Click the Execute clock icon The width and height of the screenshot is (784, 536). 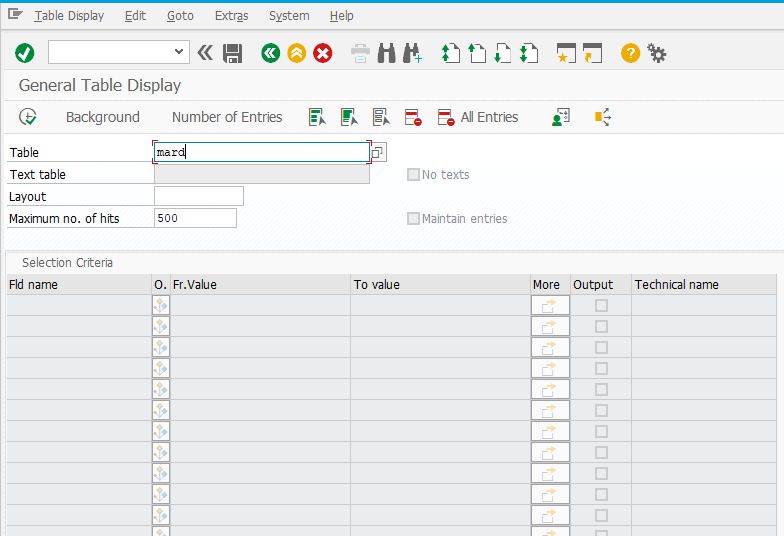click(x=28, y=117)
